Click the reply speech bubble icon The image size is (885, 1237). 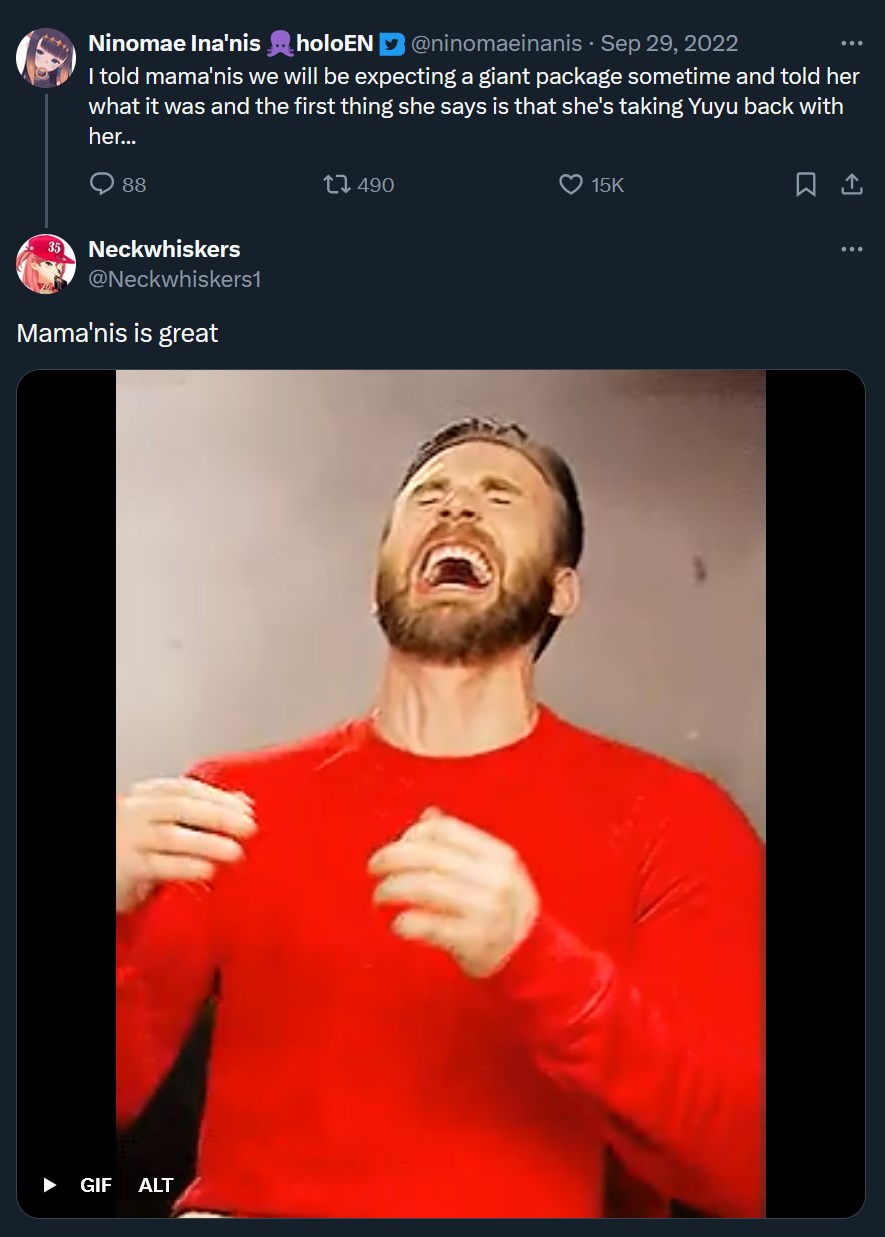(103, 185)
